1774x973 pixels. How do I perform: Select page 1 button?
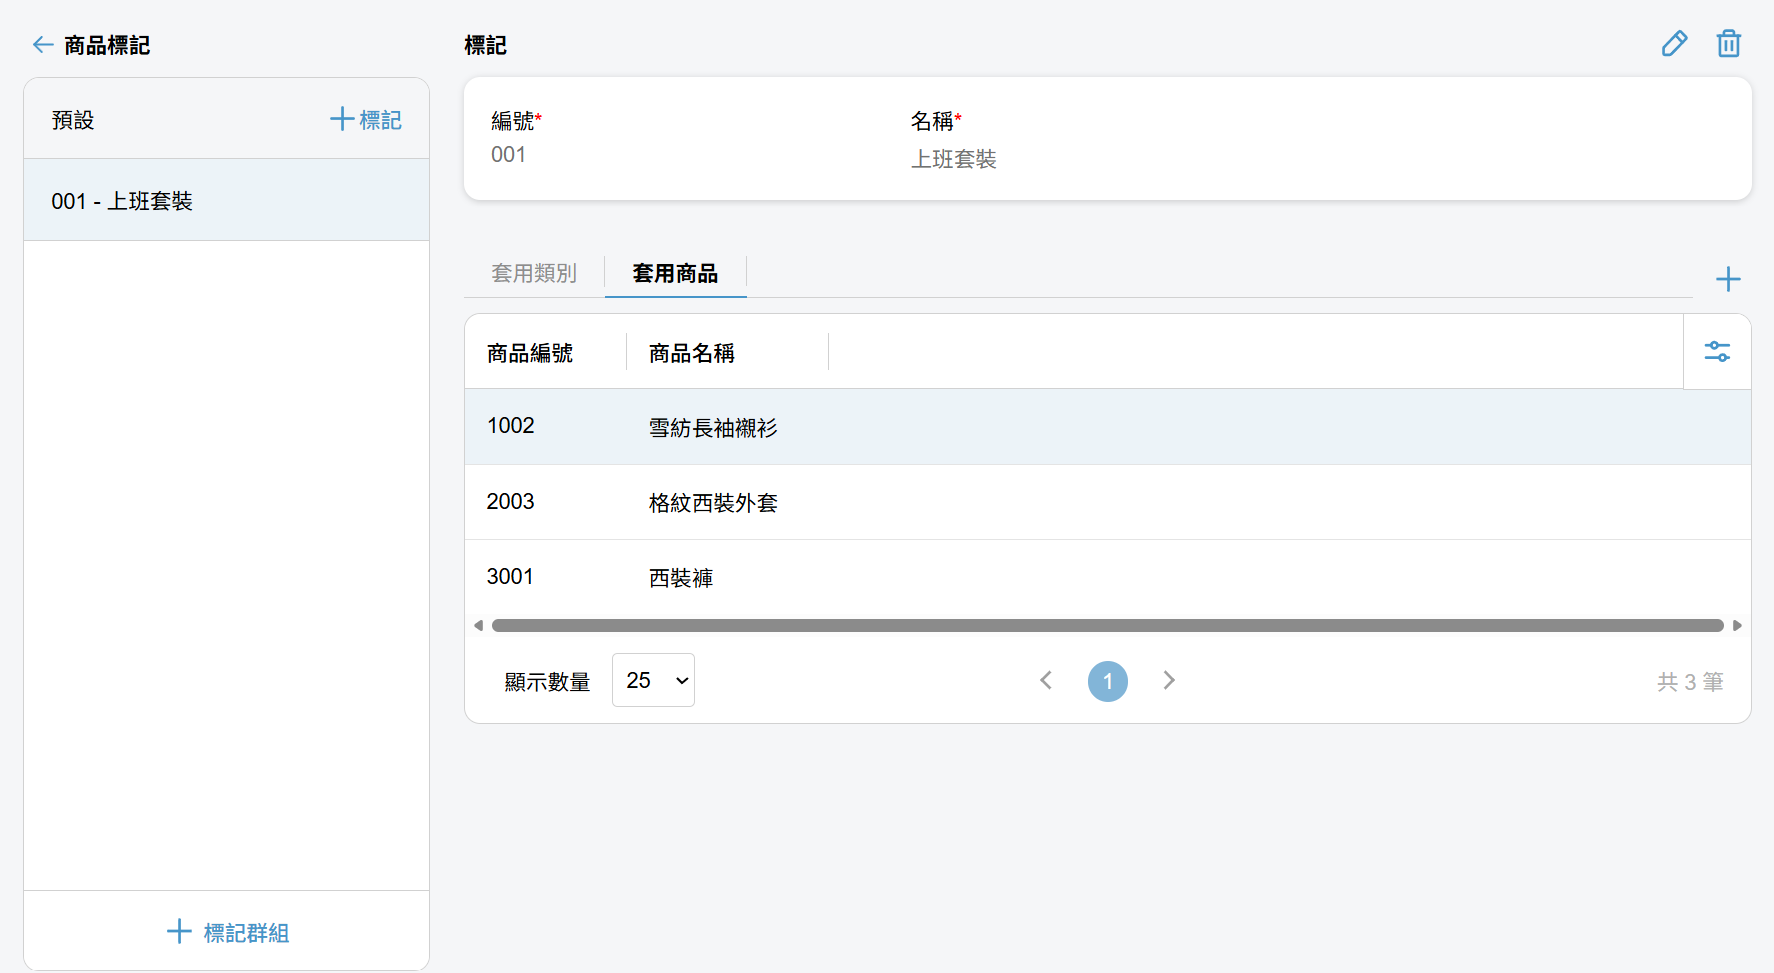tap(1107, 681)
